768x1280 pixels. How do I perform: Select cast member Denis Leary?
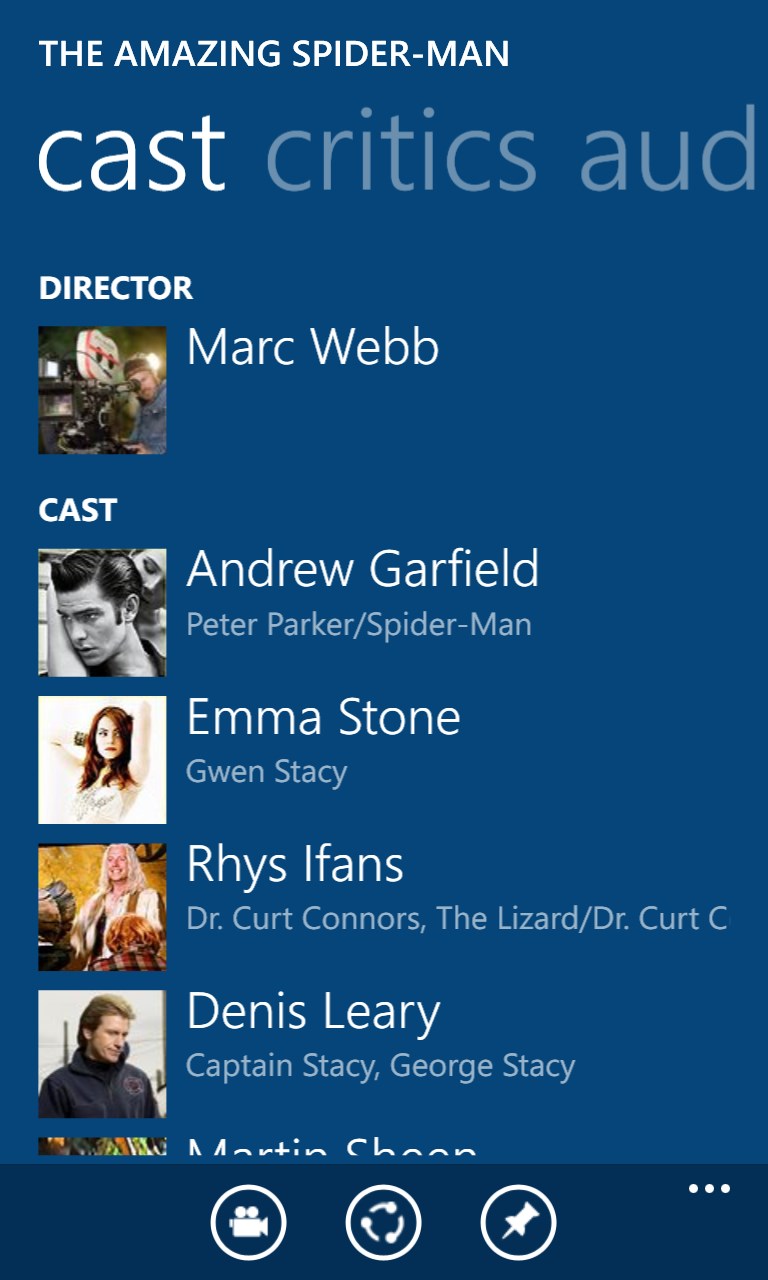click(313, 1013)
